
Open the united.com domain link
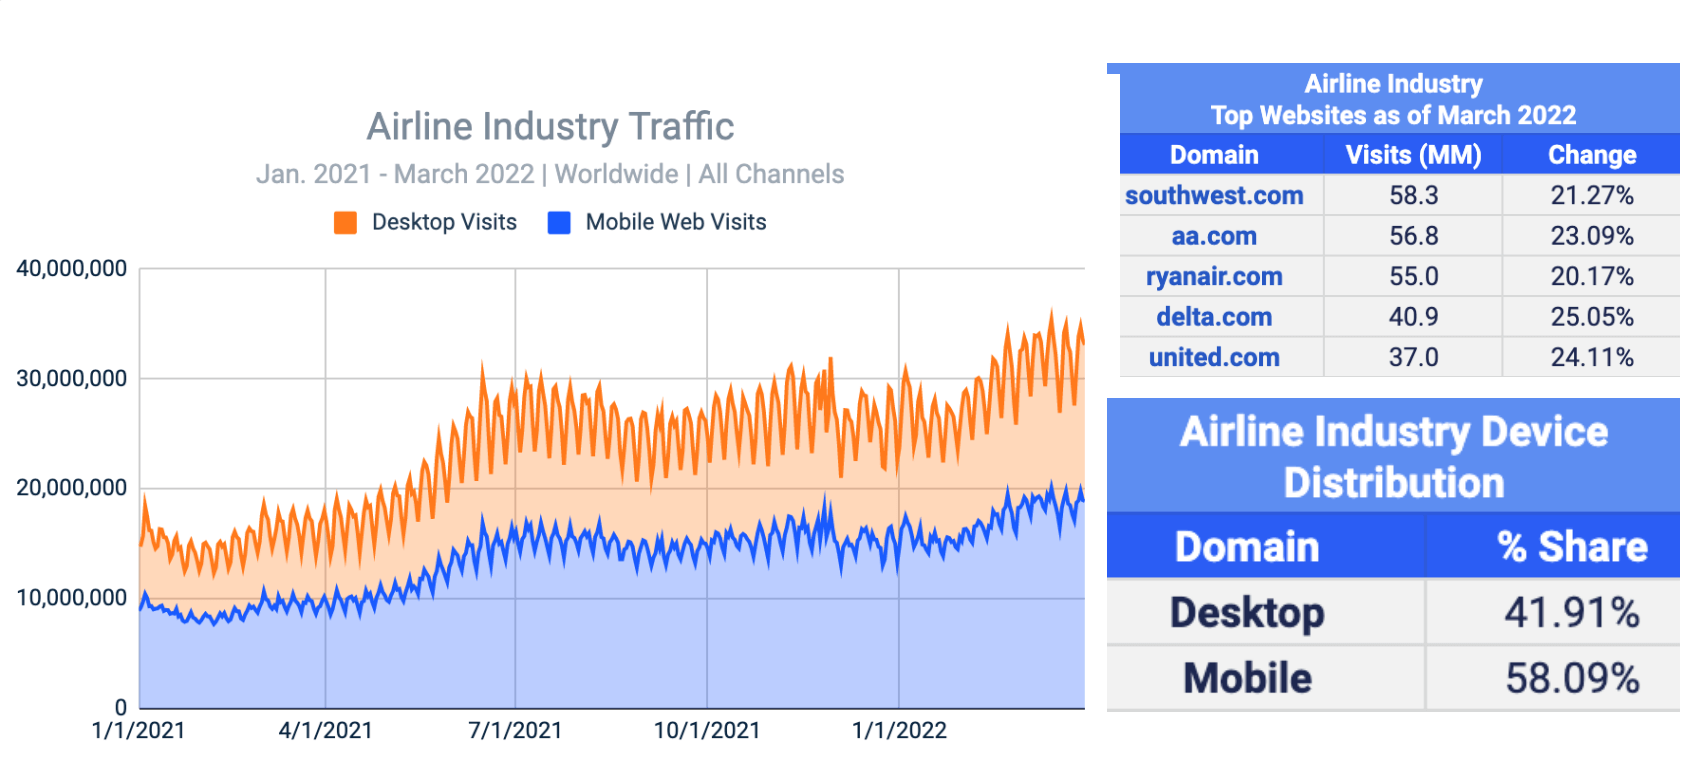[x=1214, y=357]
